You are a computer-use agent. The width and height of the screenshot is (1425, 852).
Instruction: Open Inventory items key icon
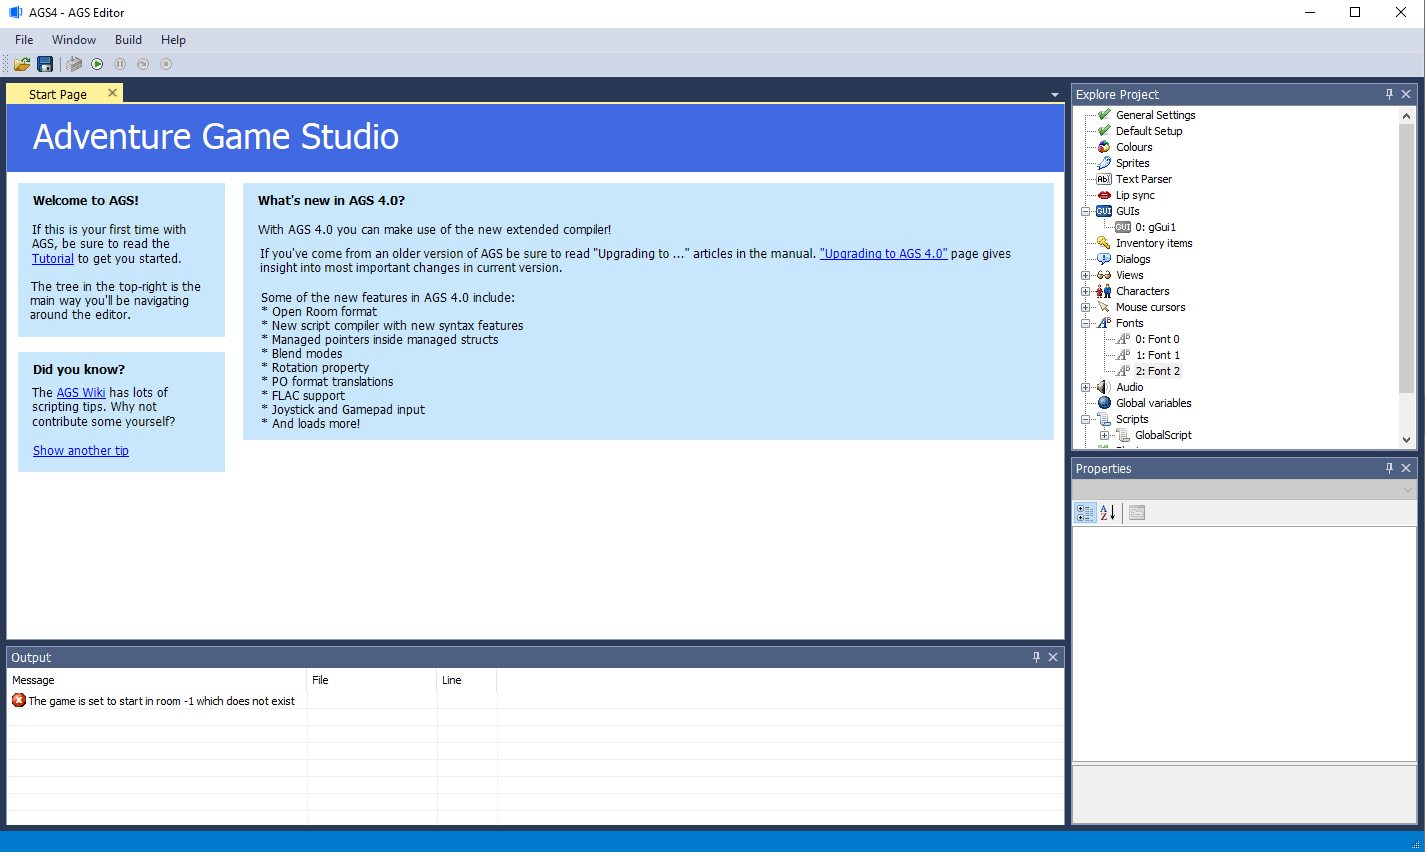point(1104,243)
